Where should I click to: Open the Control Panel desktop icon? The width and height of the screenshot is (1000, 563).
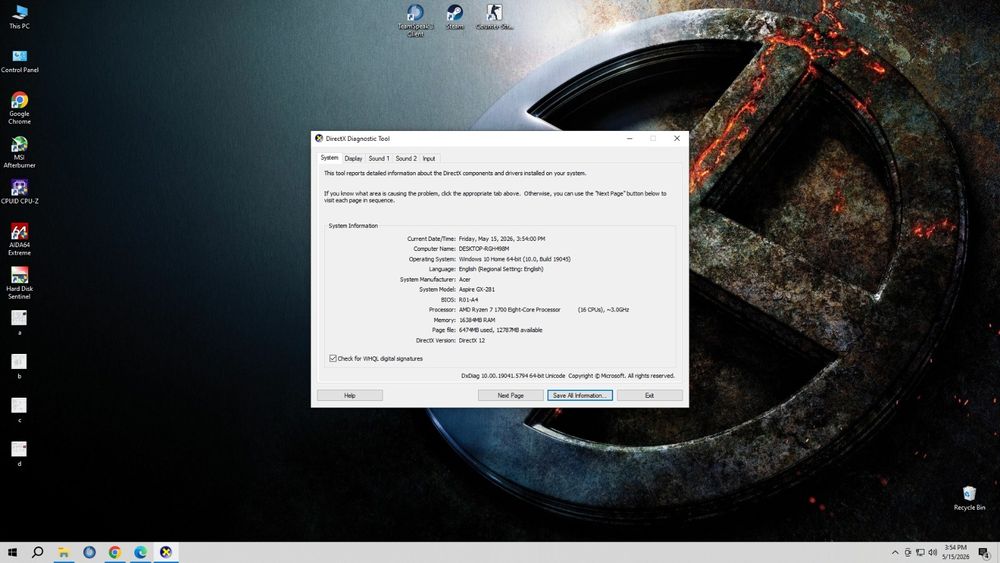(20, 61)
